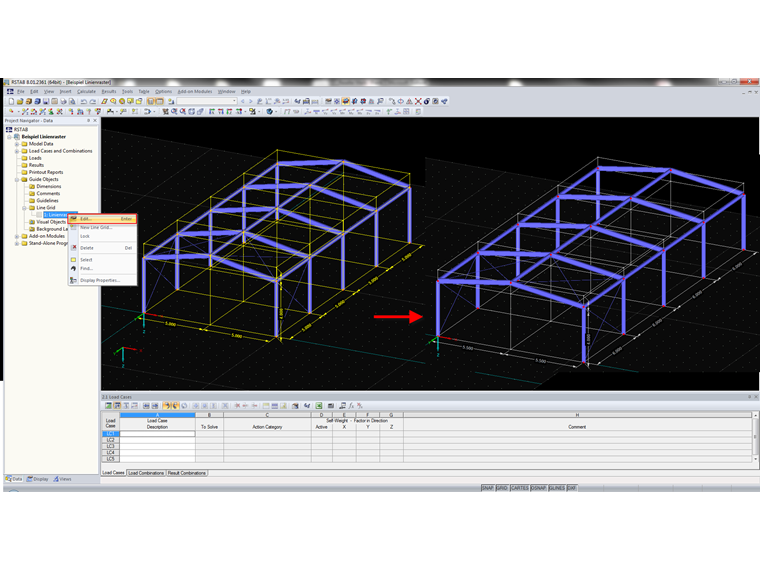Click the previous load case arrow
The width and height of the screenshot is (760, 570).
pyautogui.click(x=243, y=101)
